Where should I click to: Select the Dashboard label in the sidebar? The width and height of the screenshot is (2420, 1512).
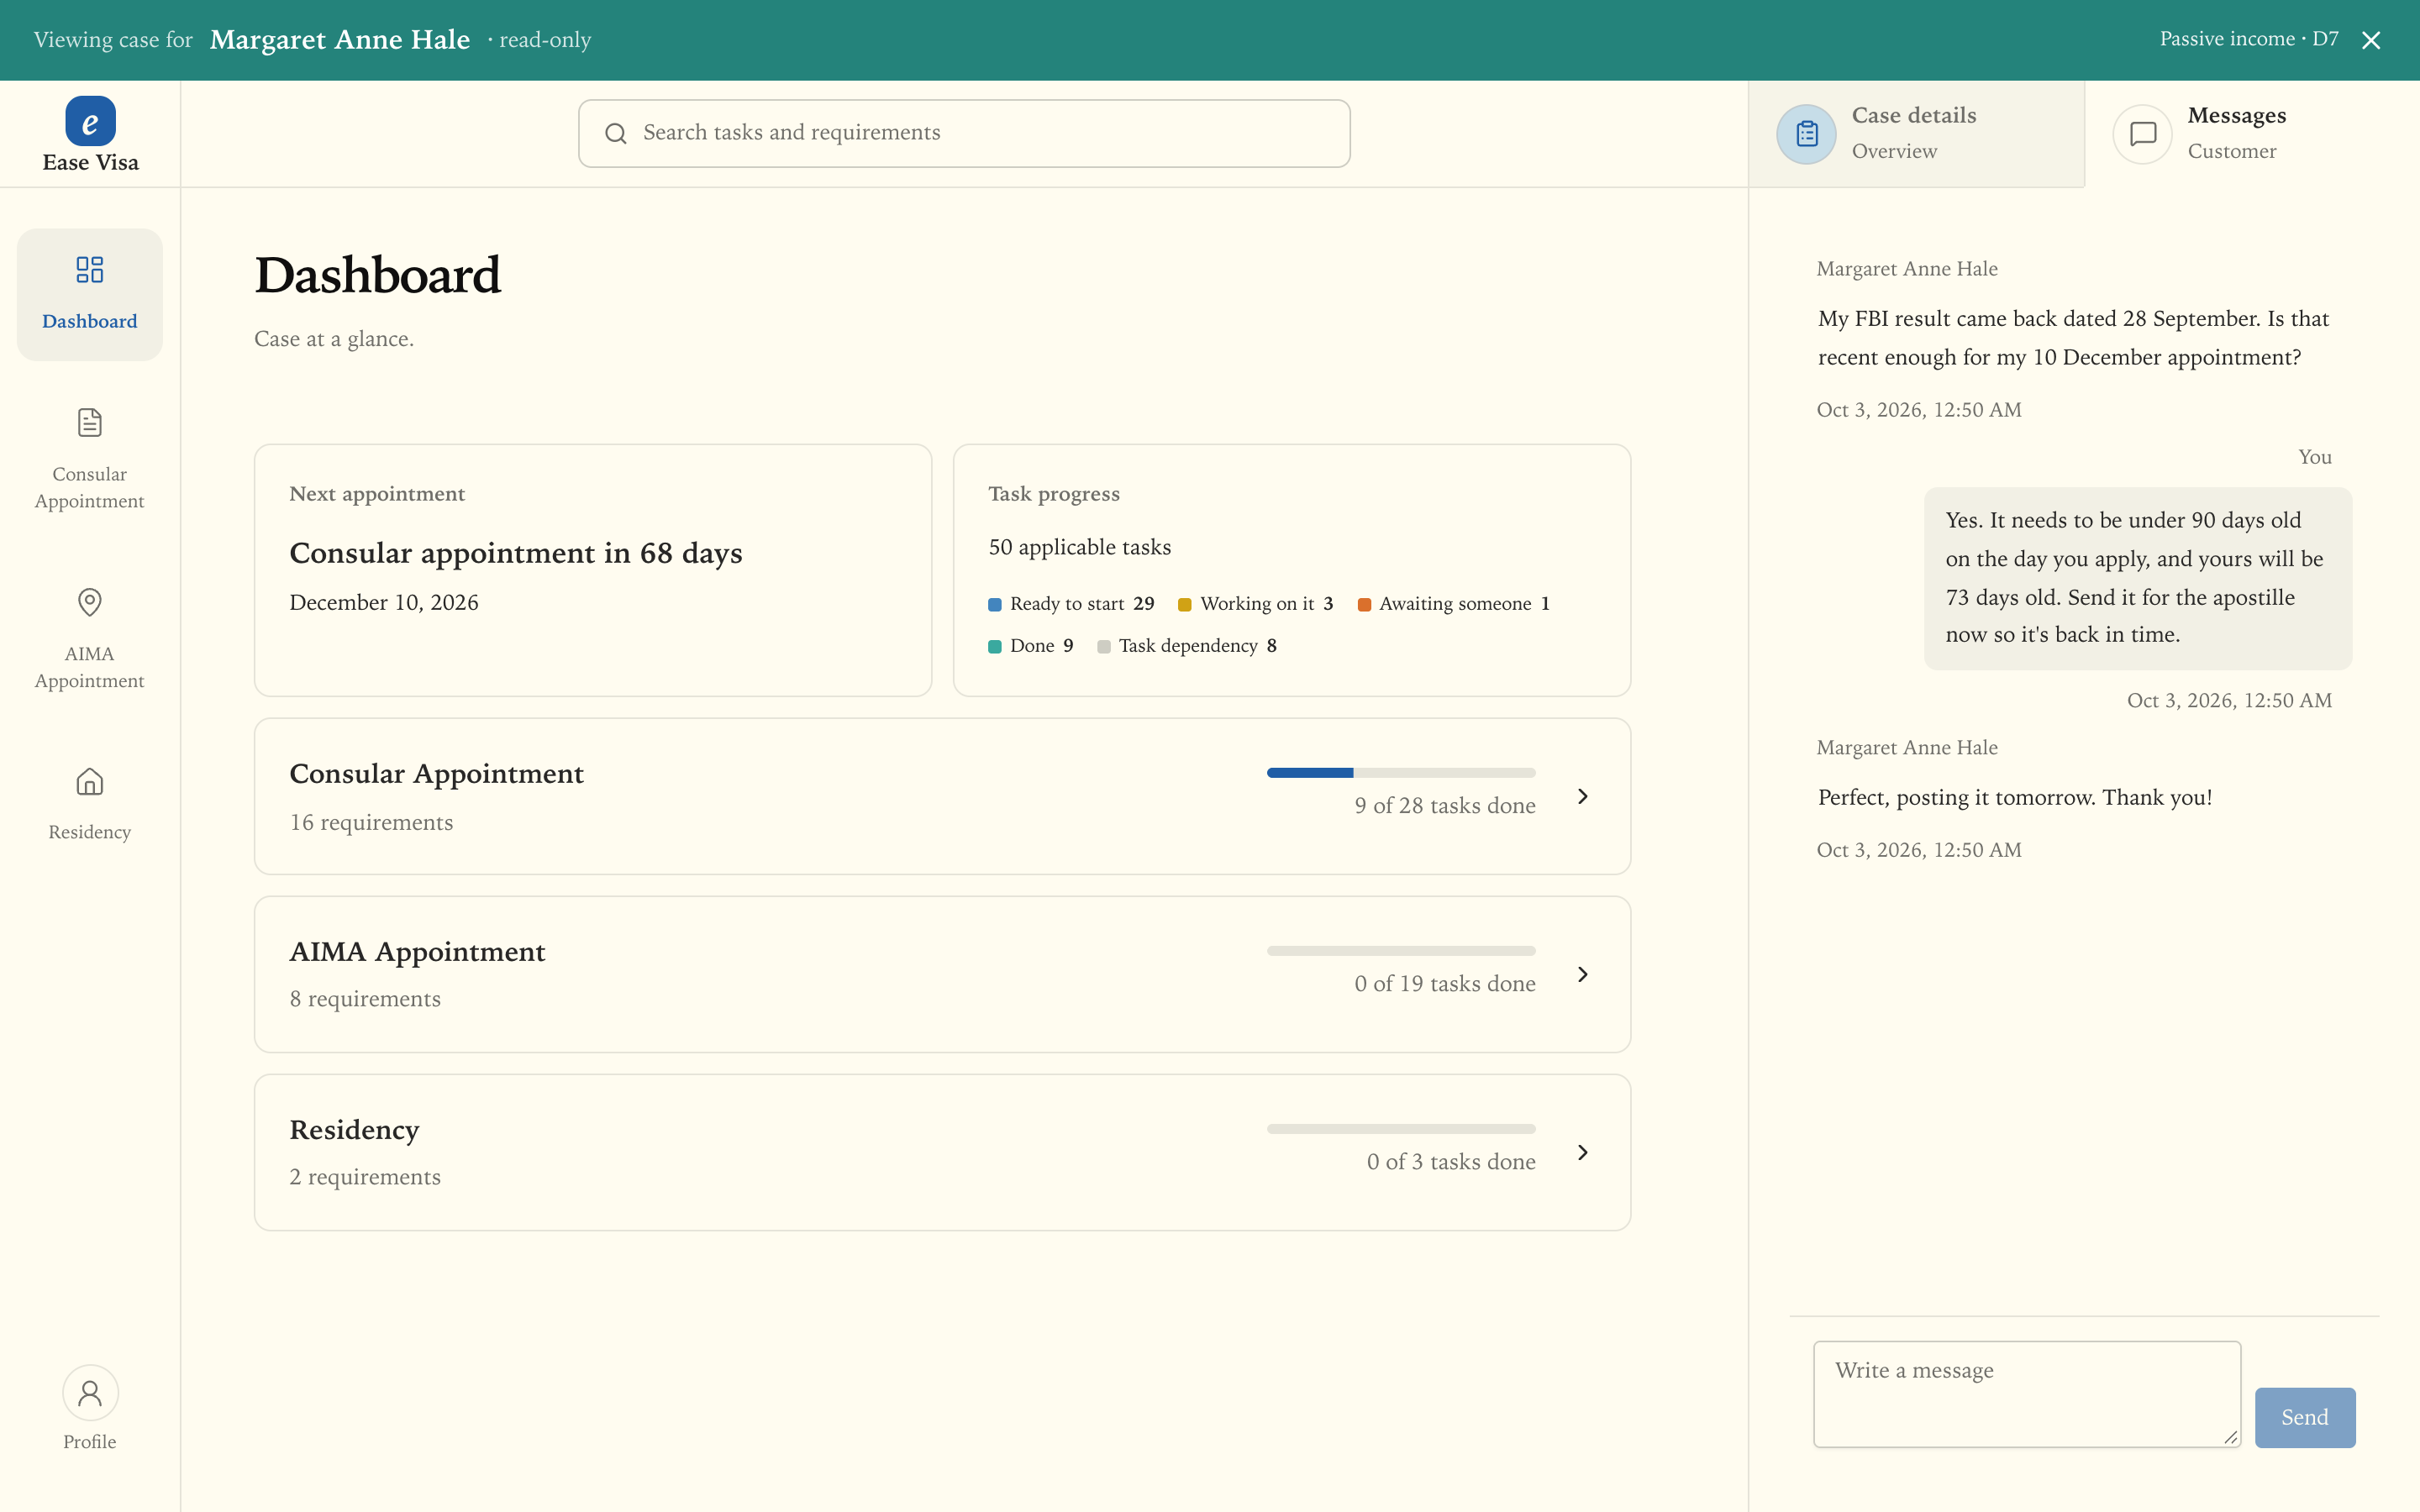[90, 321]
